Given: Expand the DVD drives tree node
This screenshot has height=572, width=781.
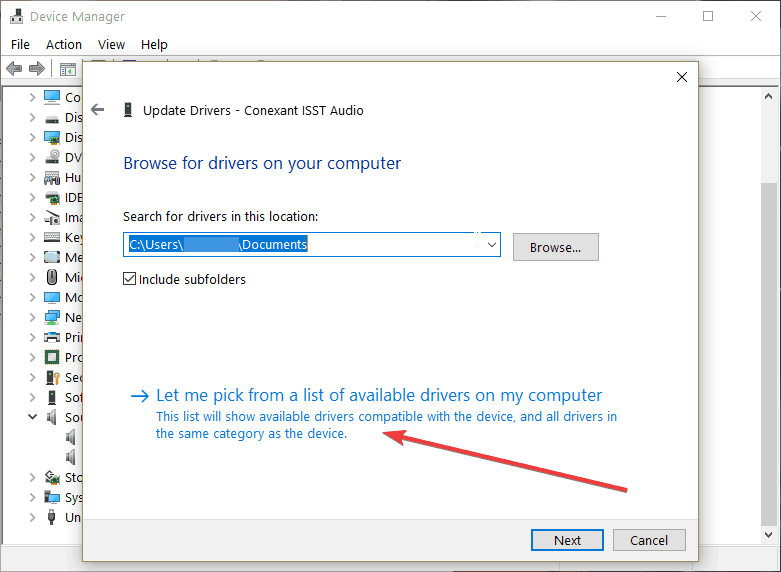Looking at the screenshot, I should pos(32,157).
